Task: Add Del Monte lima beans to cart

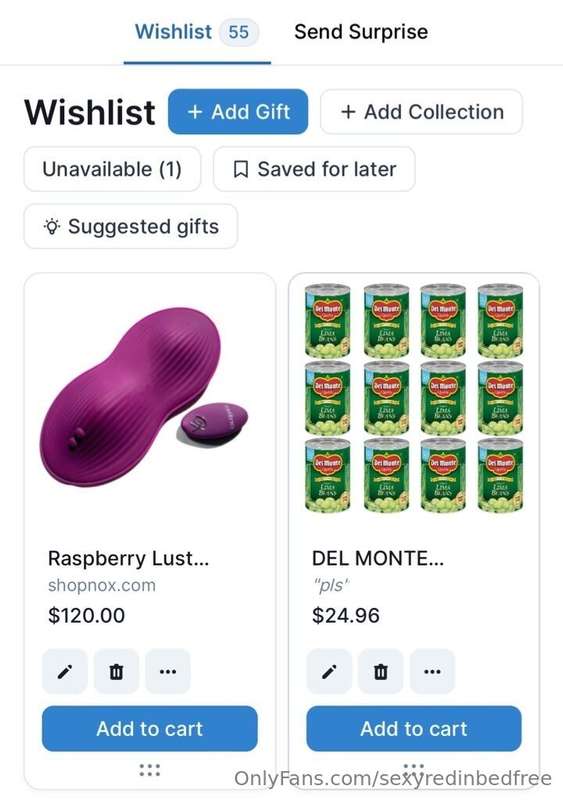Action: pyautogui.click(x=414, y=729)
